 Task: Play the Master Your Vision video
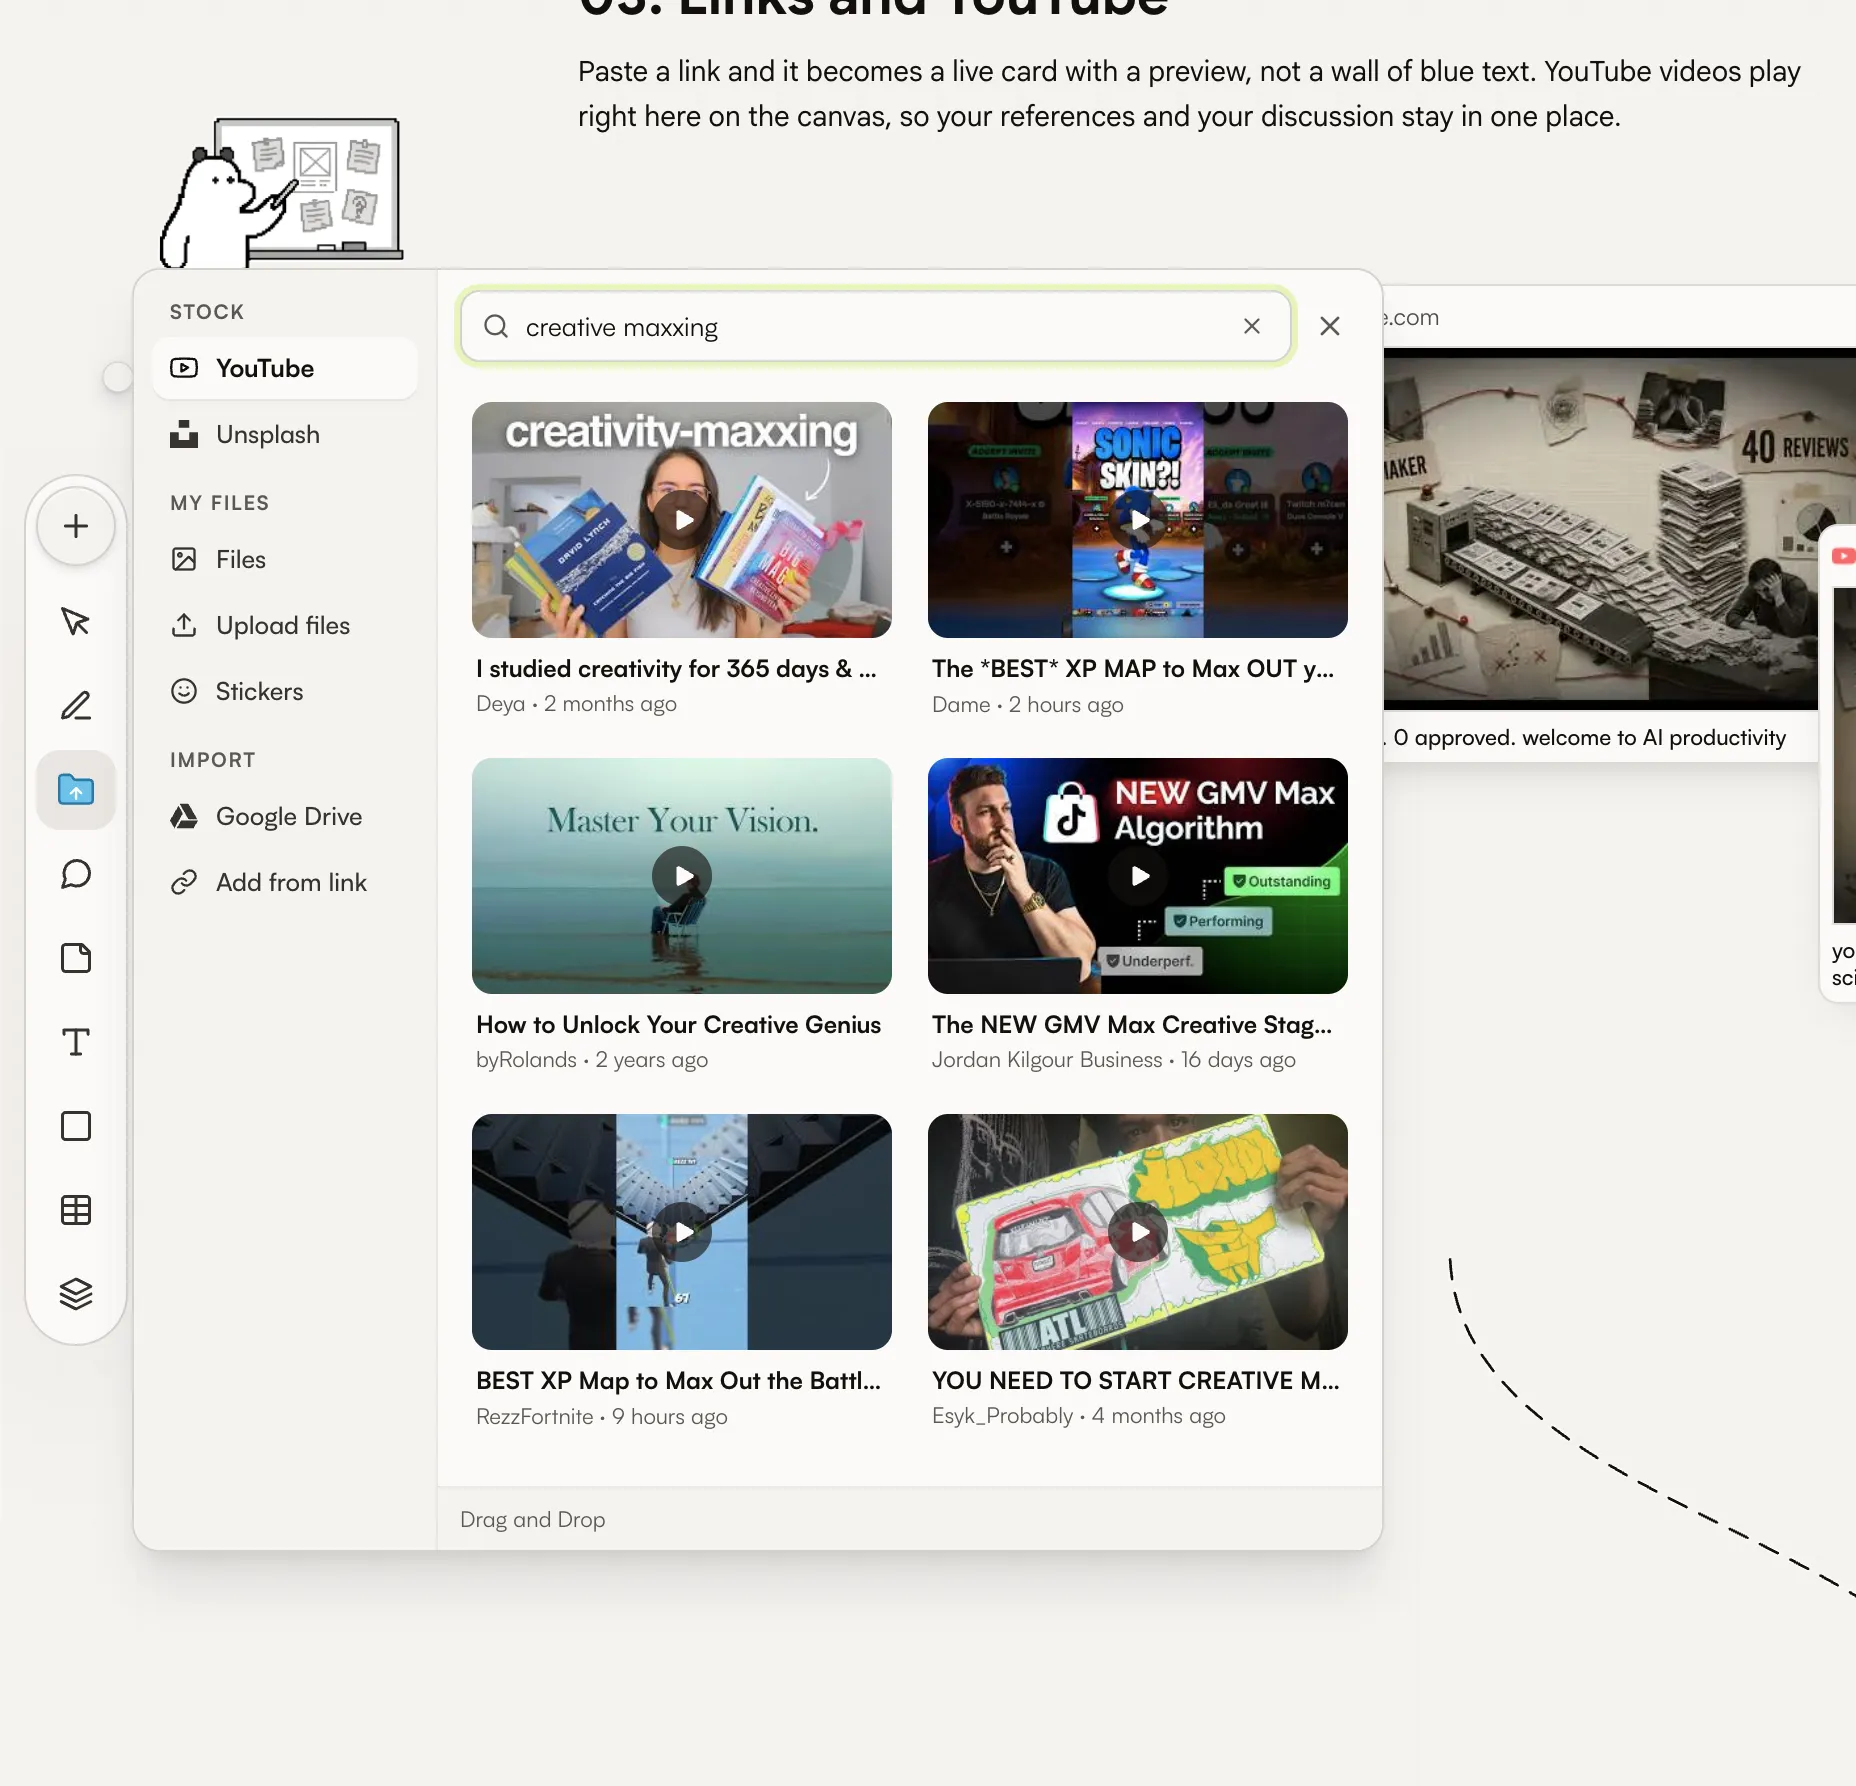point(682,876)
